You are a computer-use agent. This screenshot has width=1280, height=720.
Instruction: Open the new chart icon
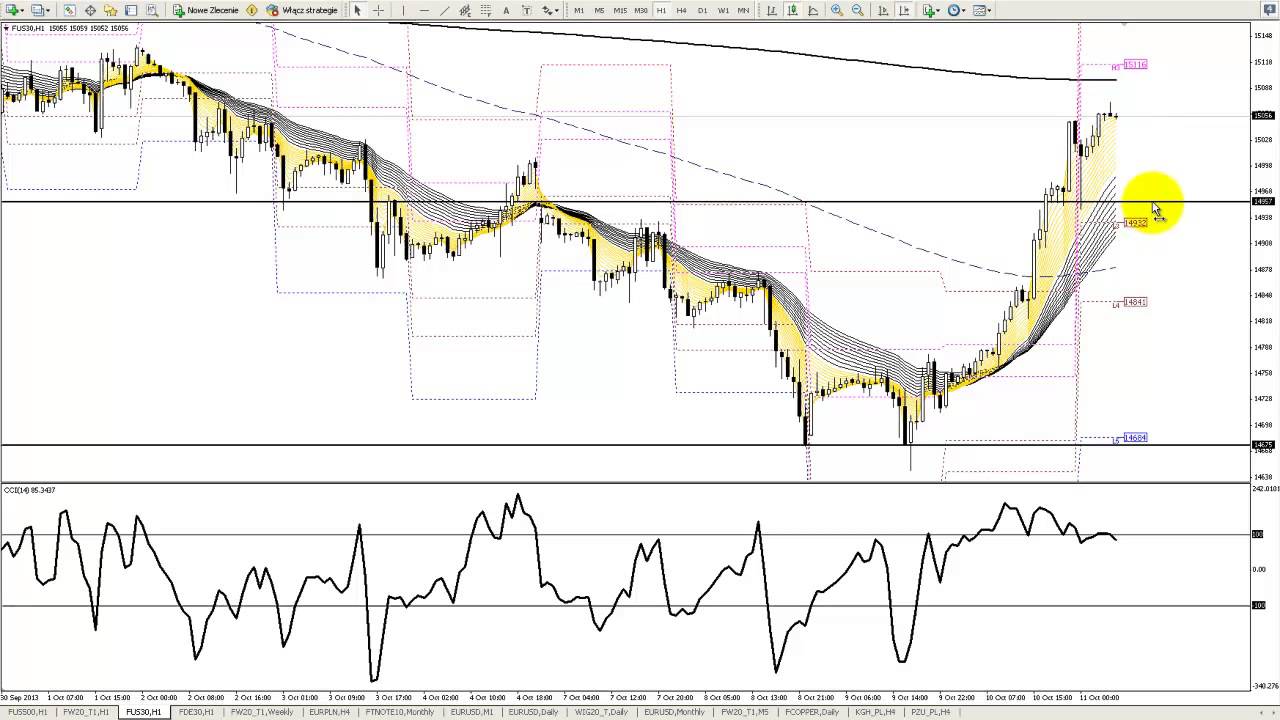[11, 10]
